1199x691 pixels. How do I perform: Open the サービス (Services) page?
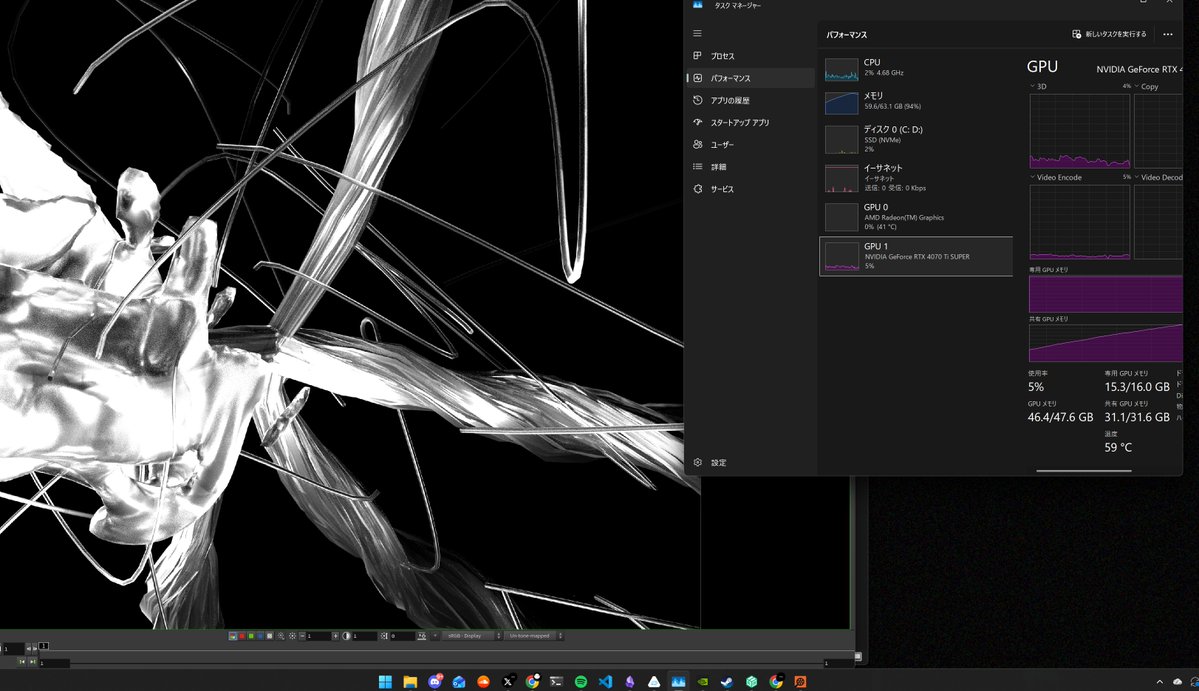pos(750,189)
